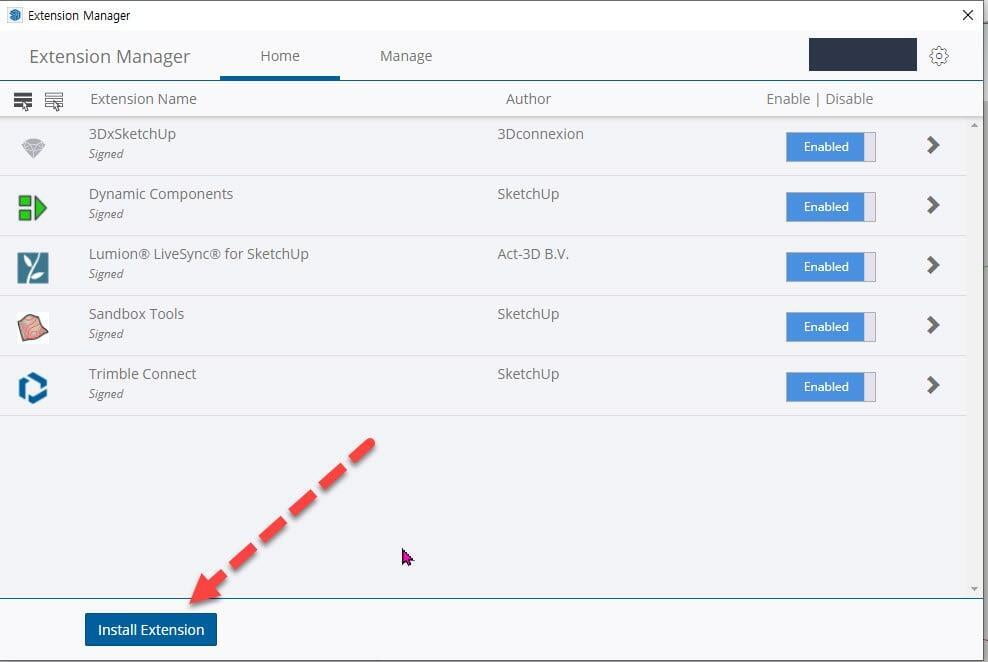Click the 3Dconnexion author text

click(x=540, y=134)
